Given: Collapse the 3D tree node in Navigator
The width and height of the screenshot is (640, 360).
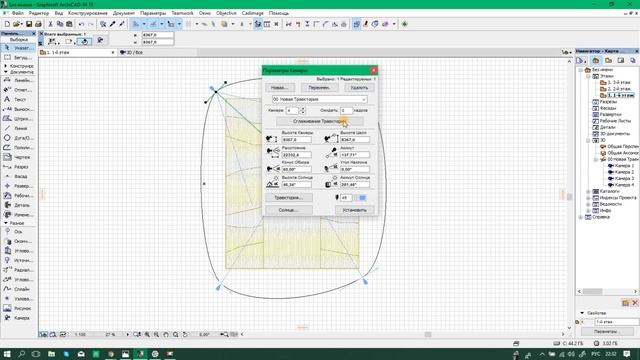Looking at the screenshot, I should pos(588,140).
